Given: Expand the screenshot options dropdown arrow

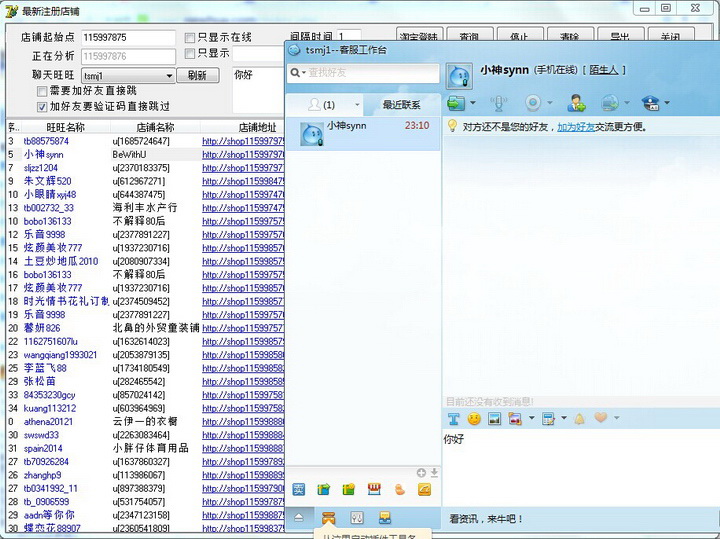Looking at the screenshot, I should pos(532,418).
